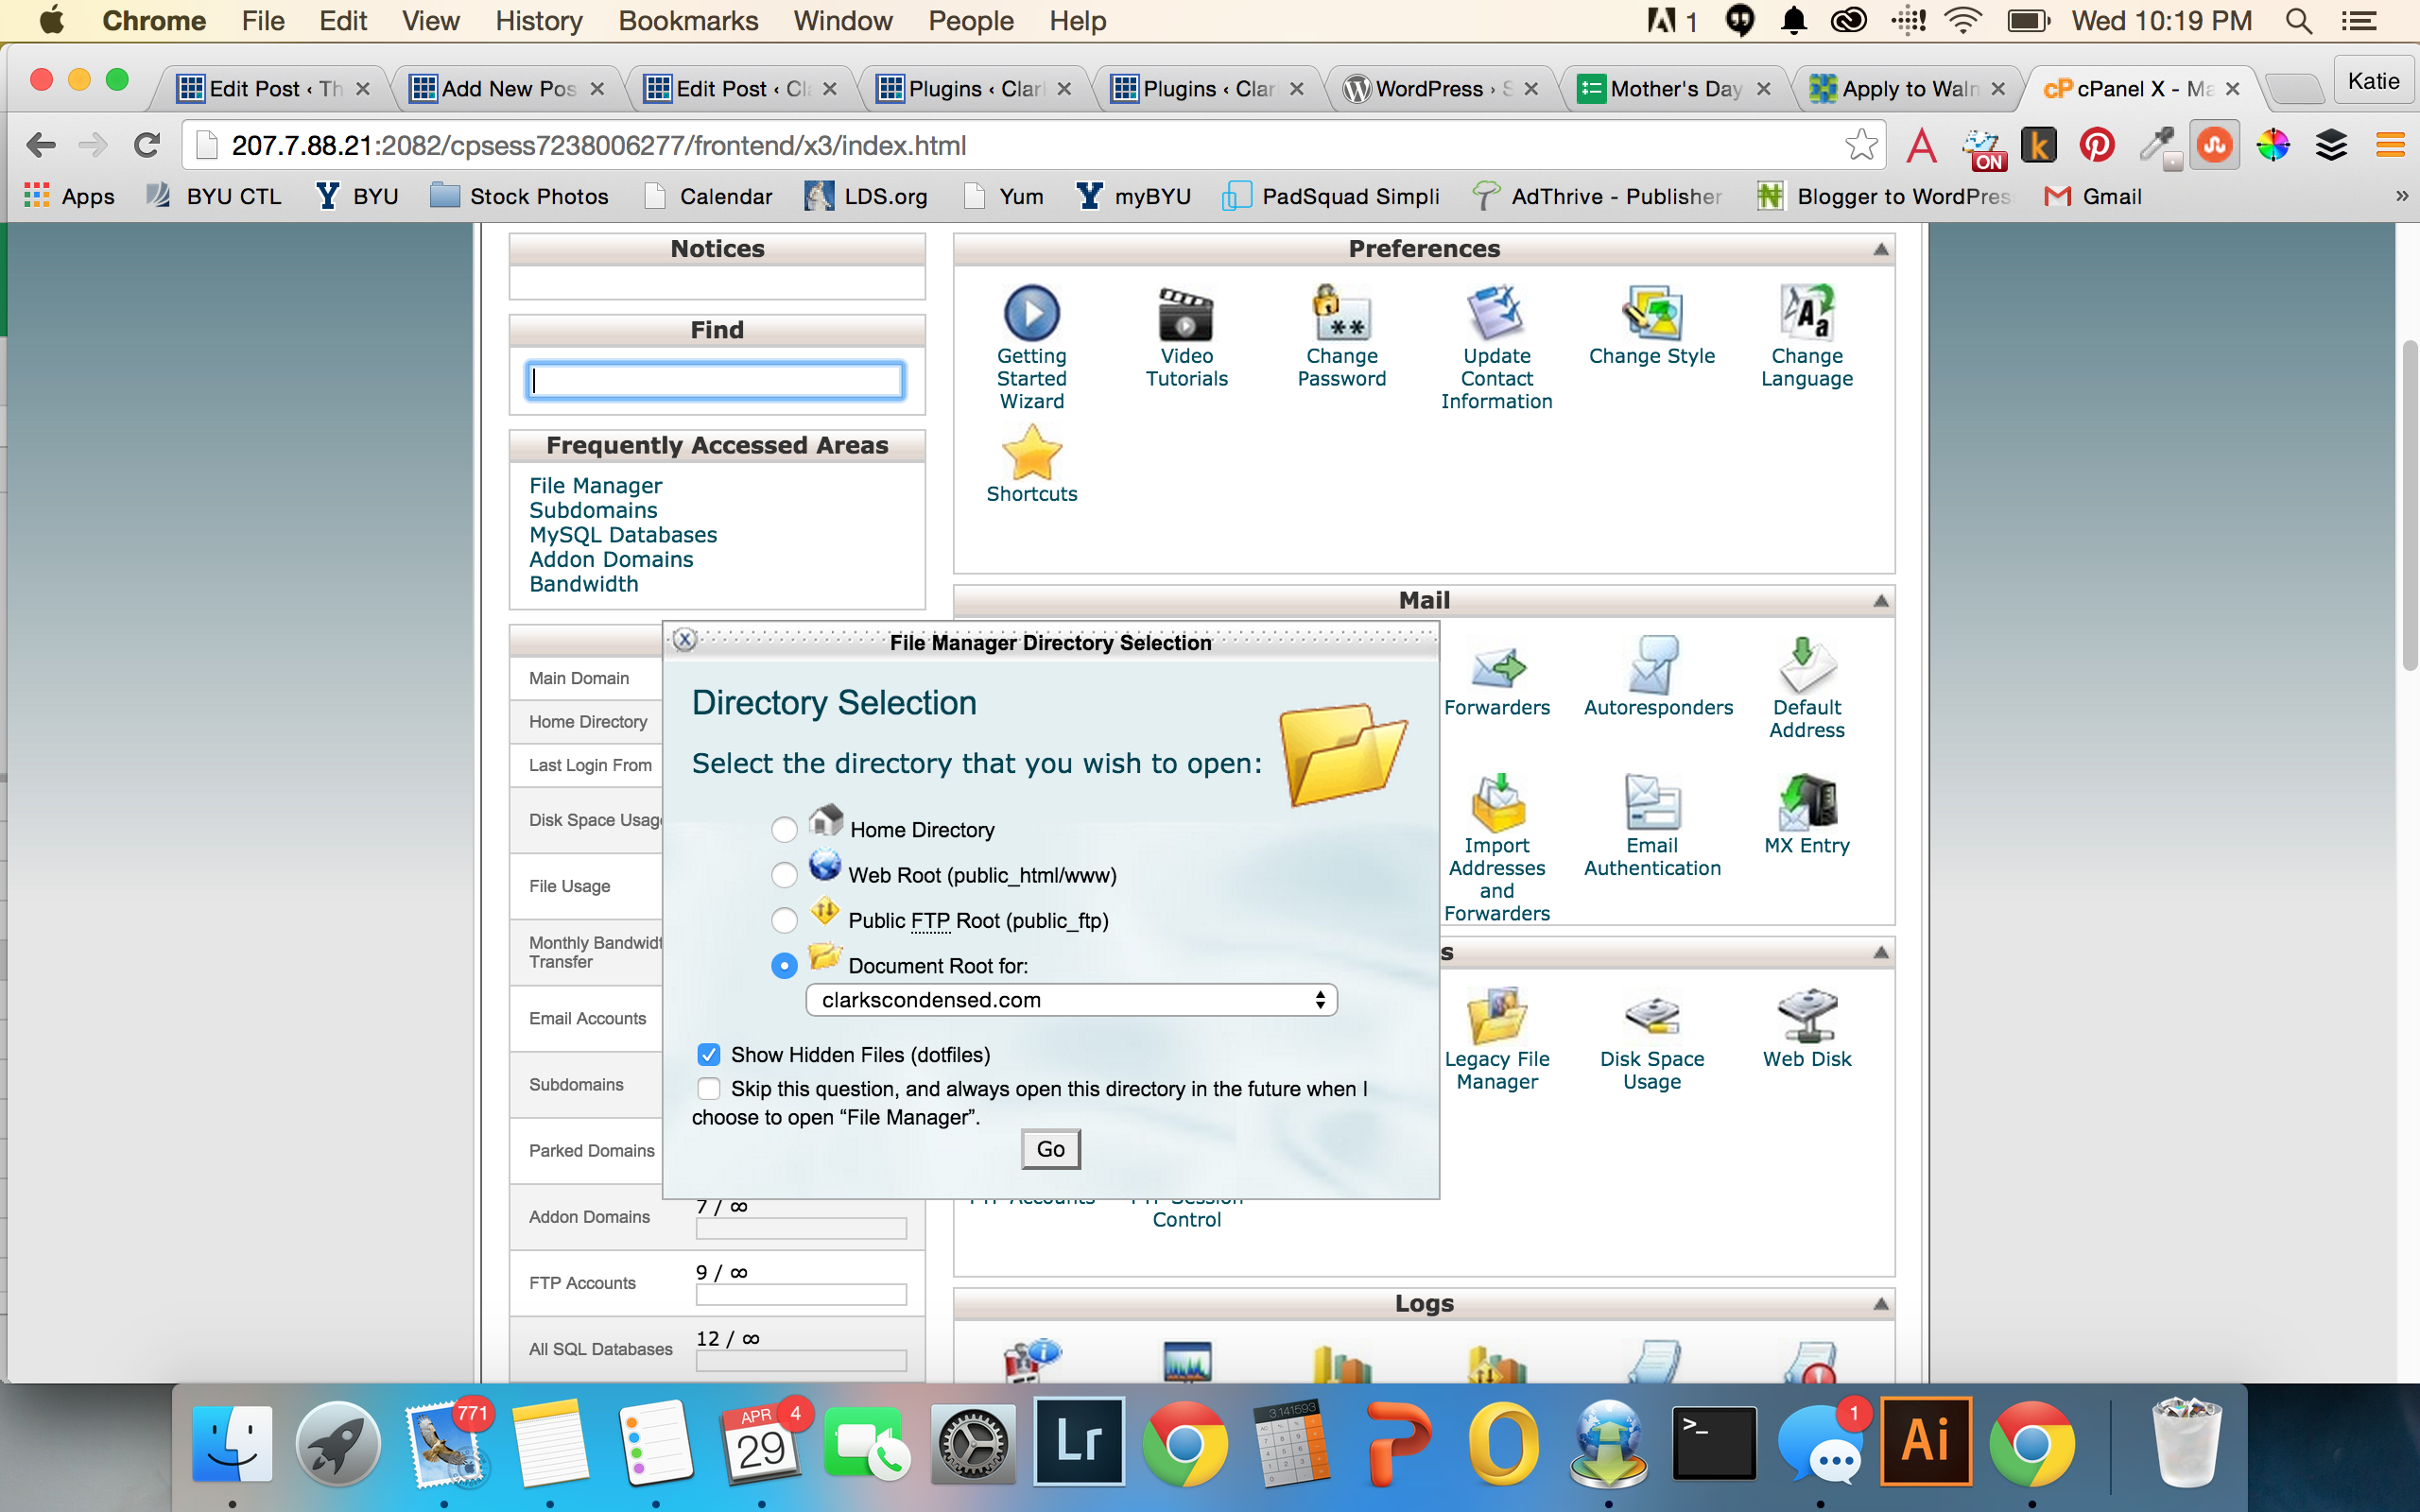The height and width of the screenshot is (1512, 2420).
Task: Select the Document Root for radio button
Action: point(784,965)
